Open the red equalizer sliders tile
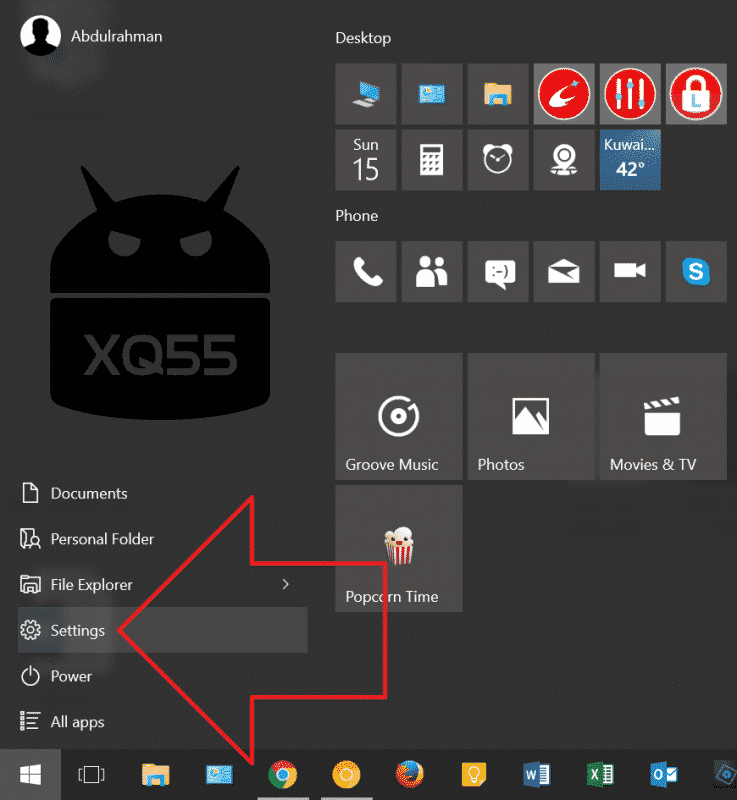 coord(630,94)
